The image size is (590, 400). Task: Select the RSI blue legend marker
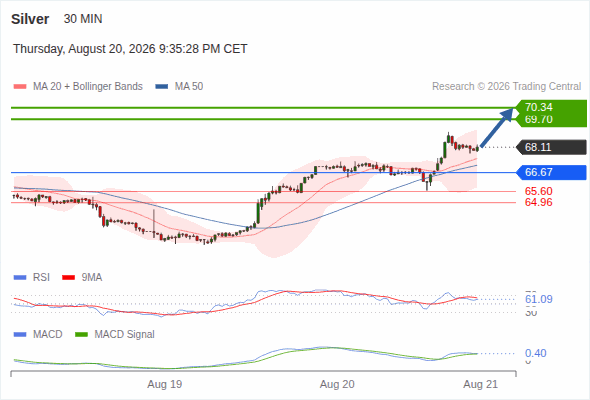pyautogui.click(x=20, y=278)
